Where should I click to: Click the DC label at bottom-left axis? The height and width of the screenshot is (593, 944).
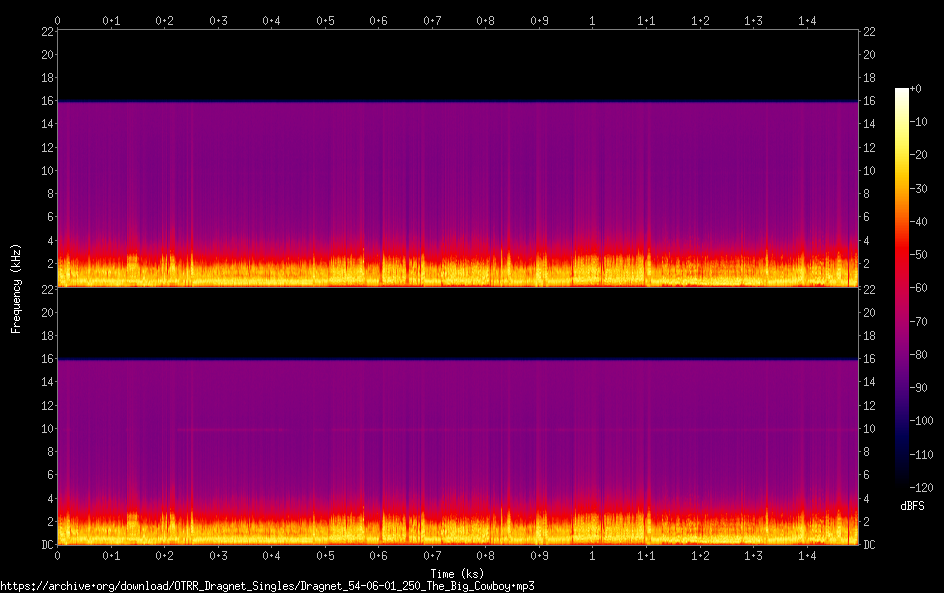point(44,545)
